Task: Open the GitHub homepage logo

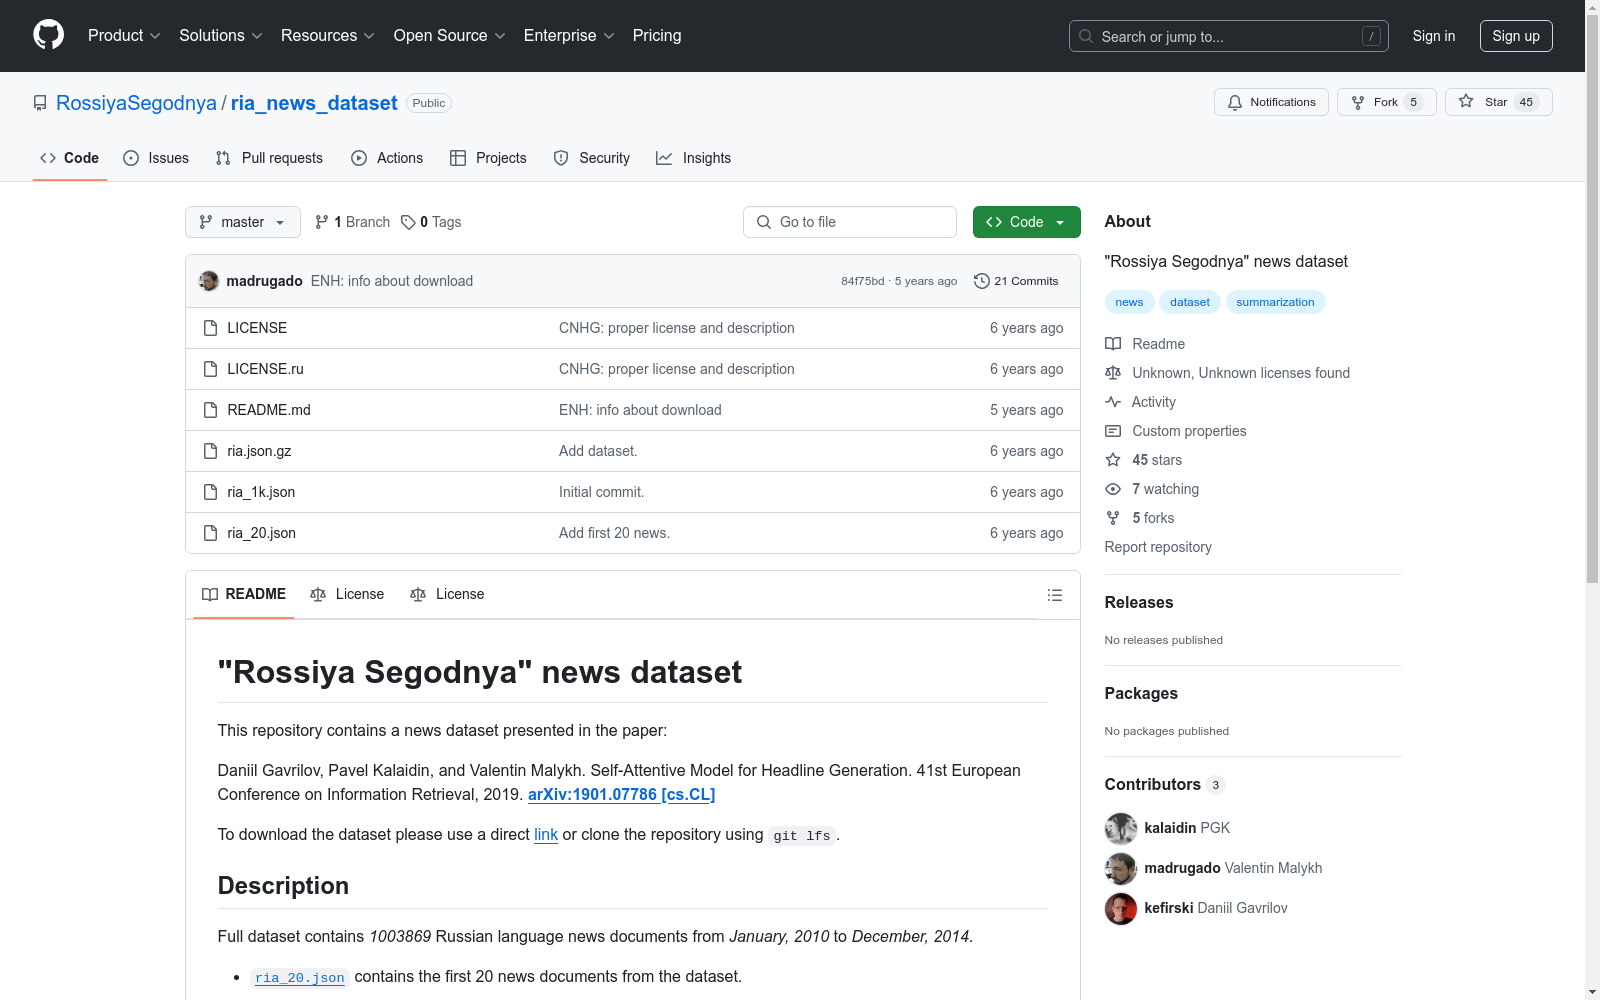Action: pos(48,35)
